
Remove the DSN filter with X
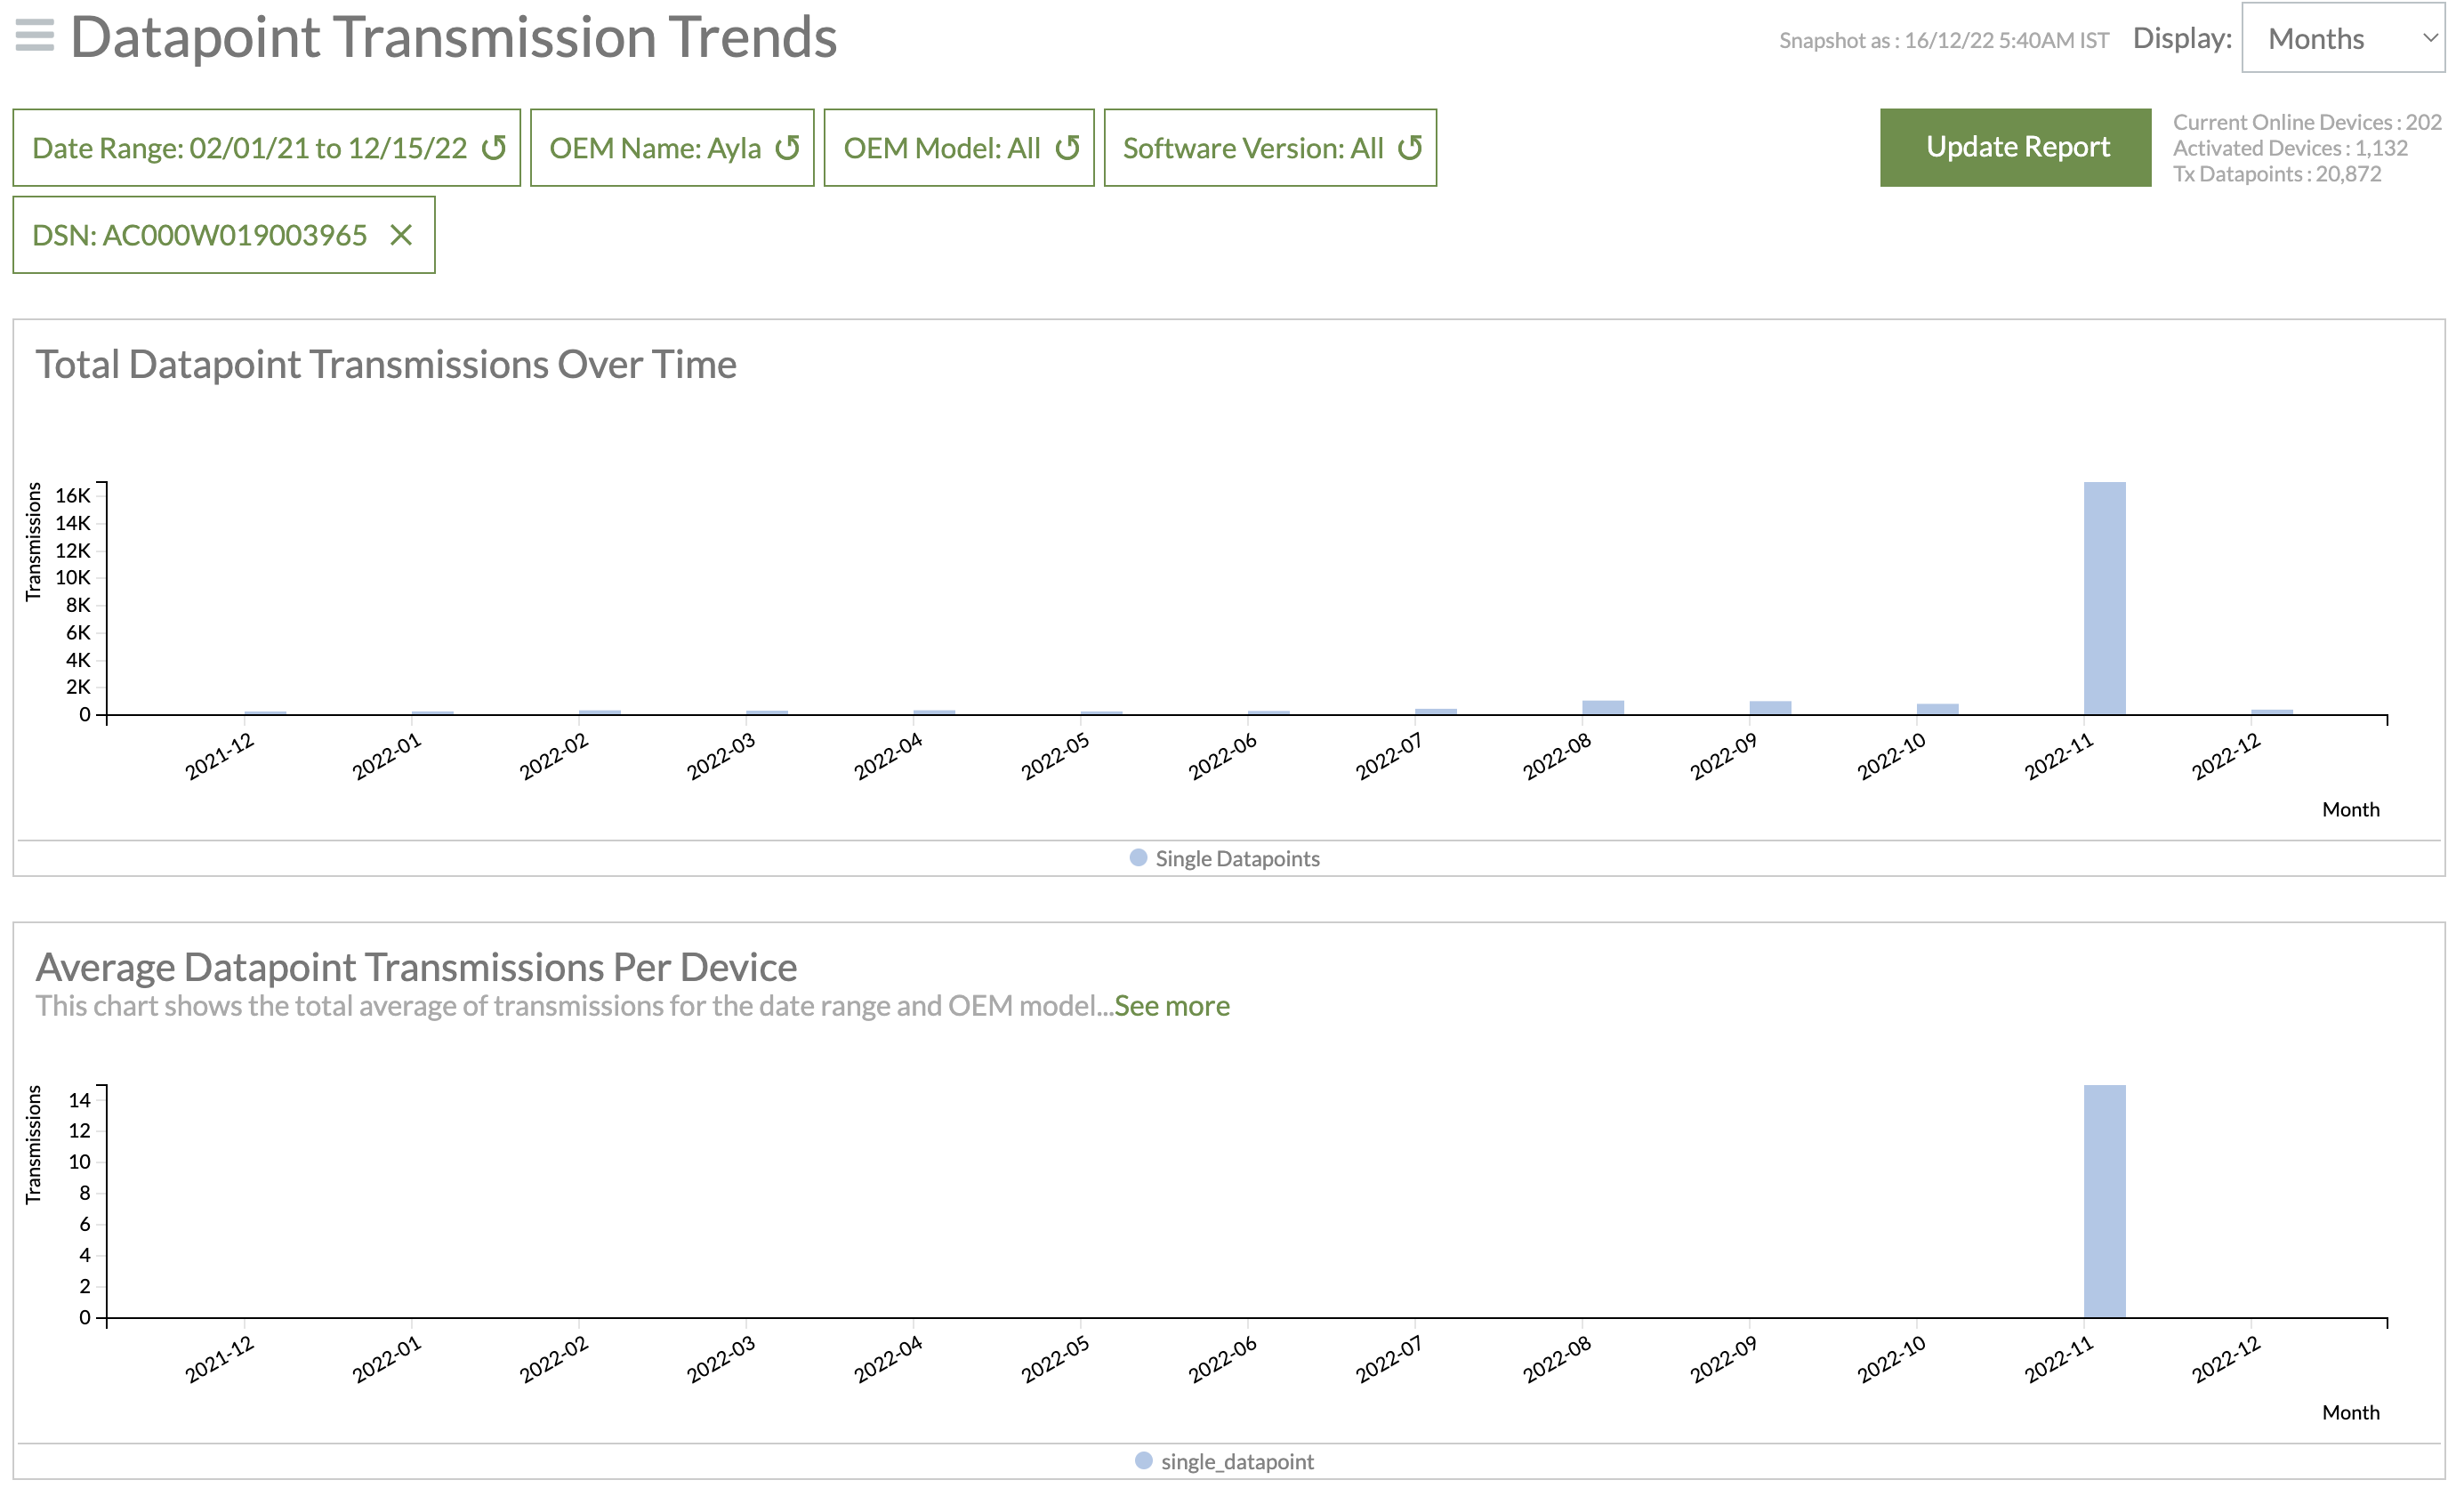pos(401,235)
